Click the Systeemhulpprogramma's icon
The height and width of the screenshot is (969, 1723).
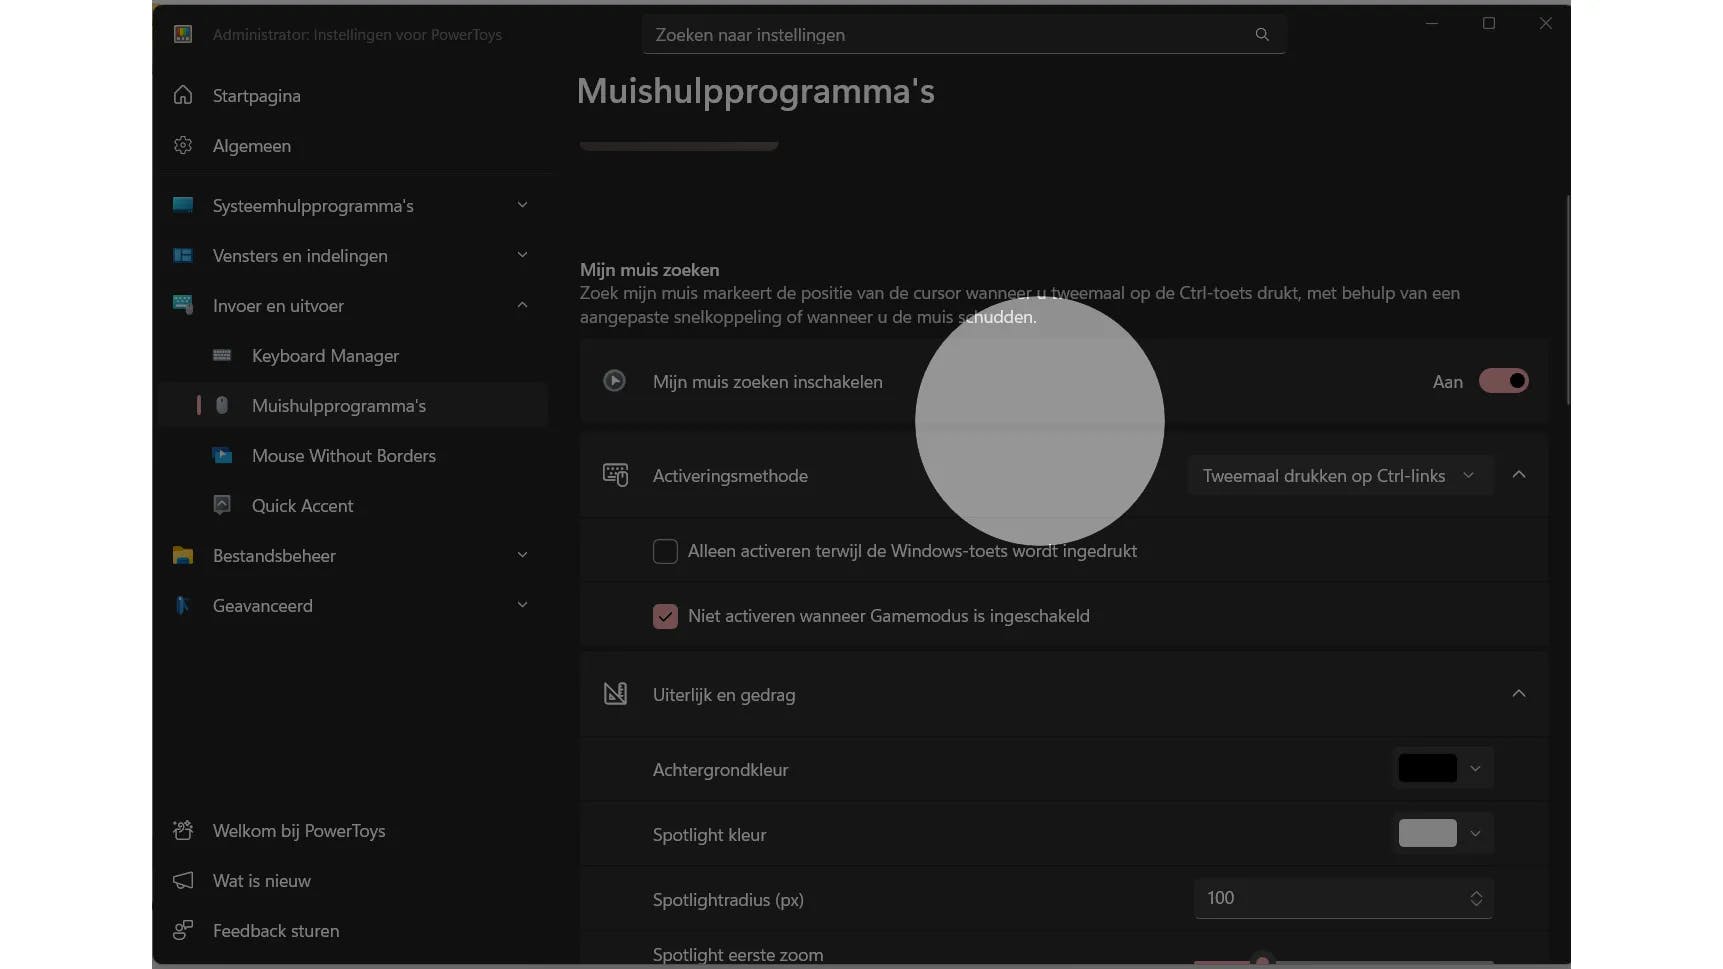[183, 205]
